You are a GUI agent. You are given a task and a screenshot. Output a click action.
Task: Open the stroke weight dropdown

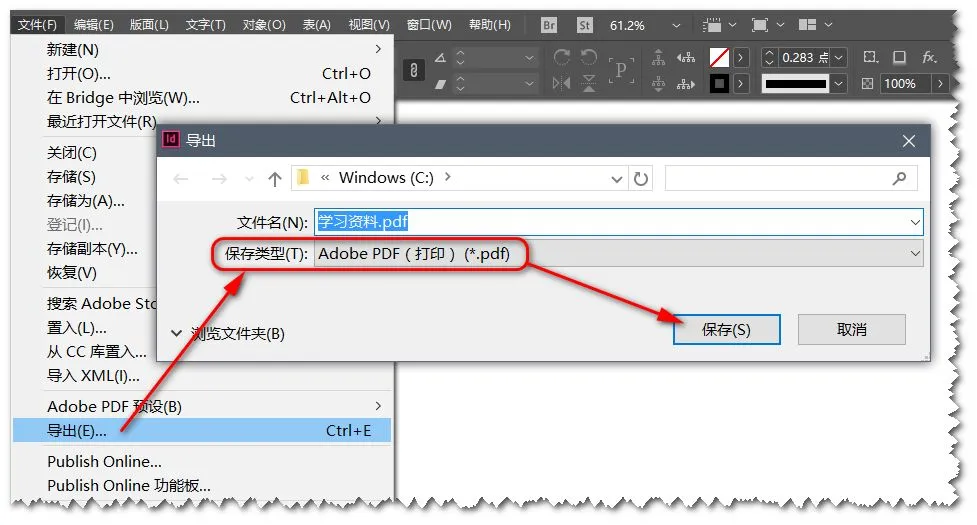point(839,58)
